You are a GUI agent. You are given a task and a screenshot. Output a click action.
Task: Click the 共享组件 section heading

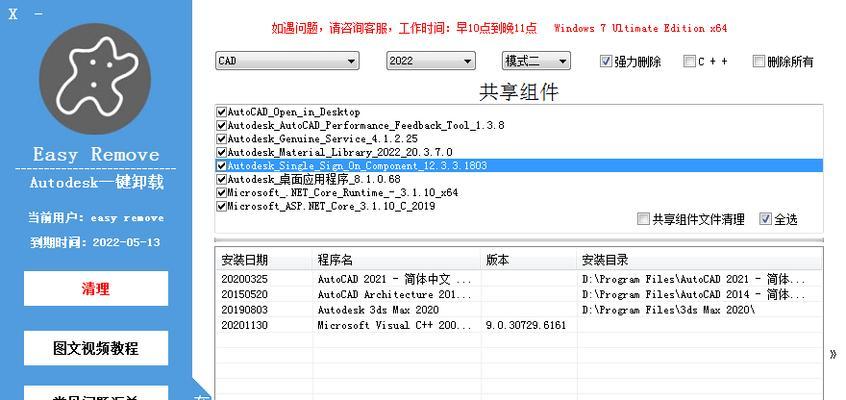tap(519, 92)
